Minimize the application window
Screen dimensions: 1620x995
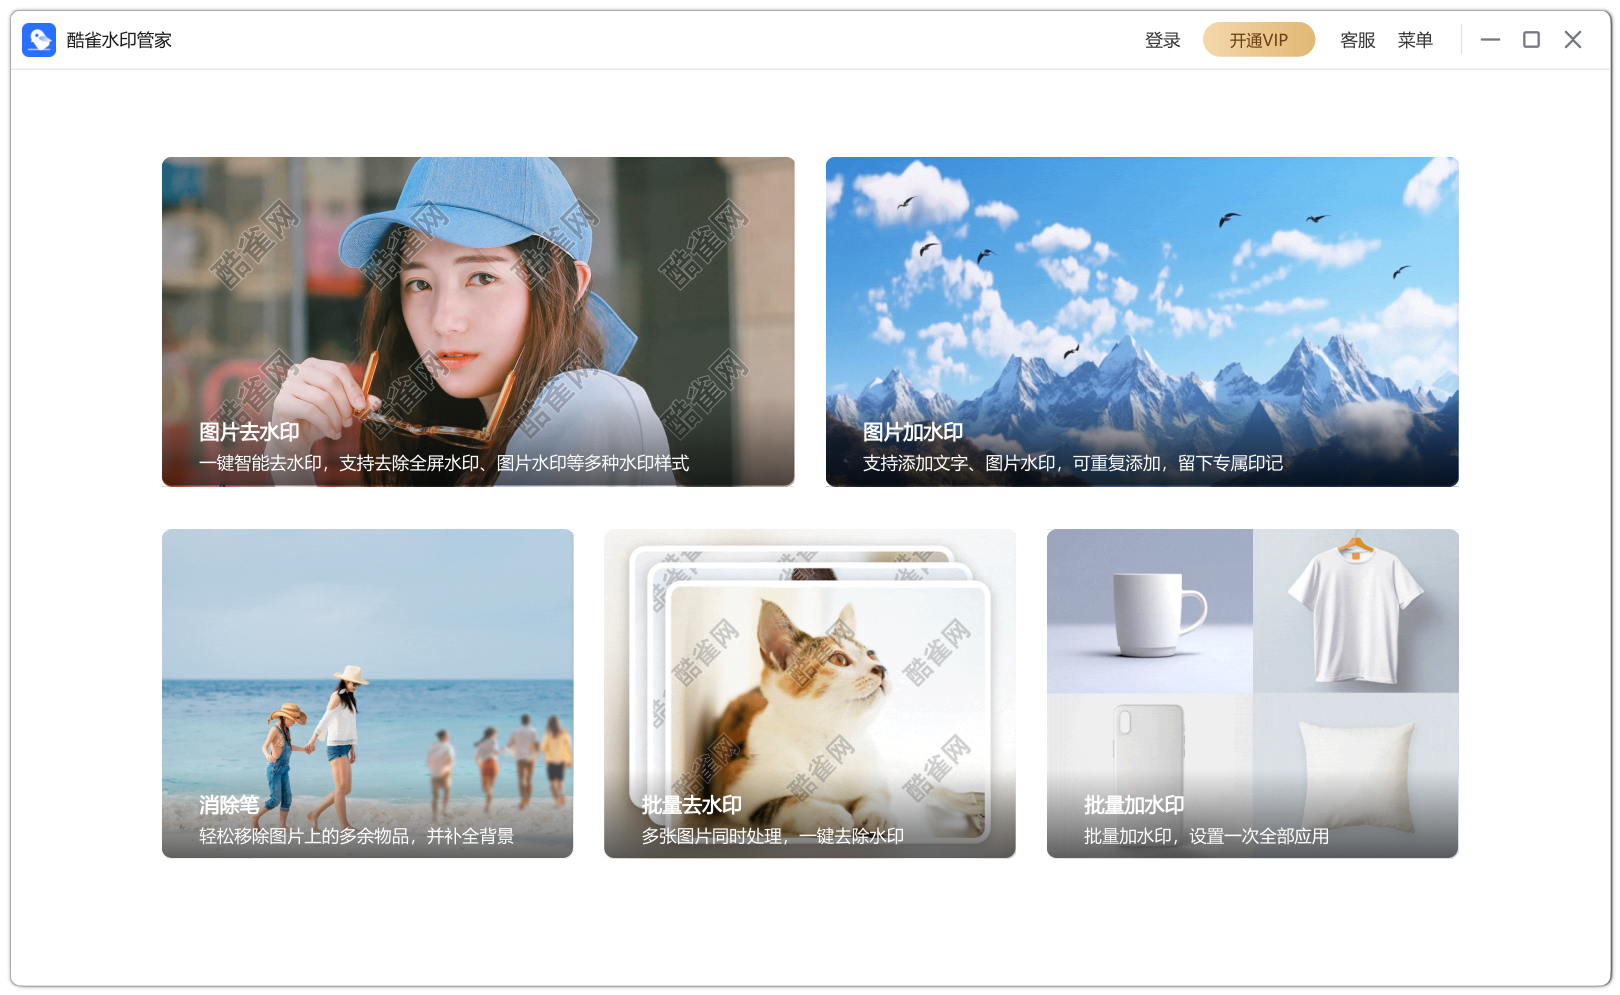(1490, 40)
